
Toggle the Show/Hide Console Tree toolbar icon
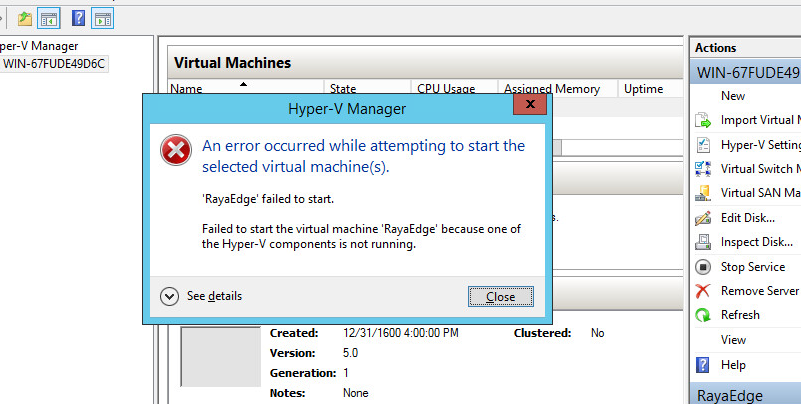[x=49, y=19]
